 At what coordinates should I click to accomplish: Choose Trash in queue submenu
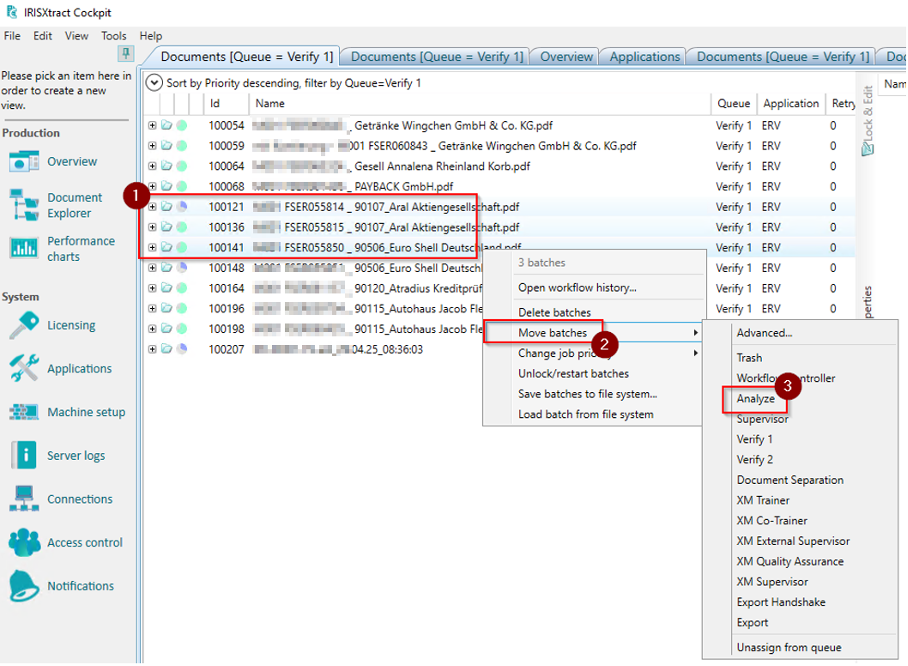point(749,358)
